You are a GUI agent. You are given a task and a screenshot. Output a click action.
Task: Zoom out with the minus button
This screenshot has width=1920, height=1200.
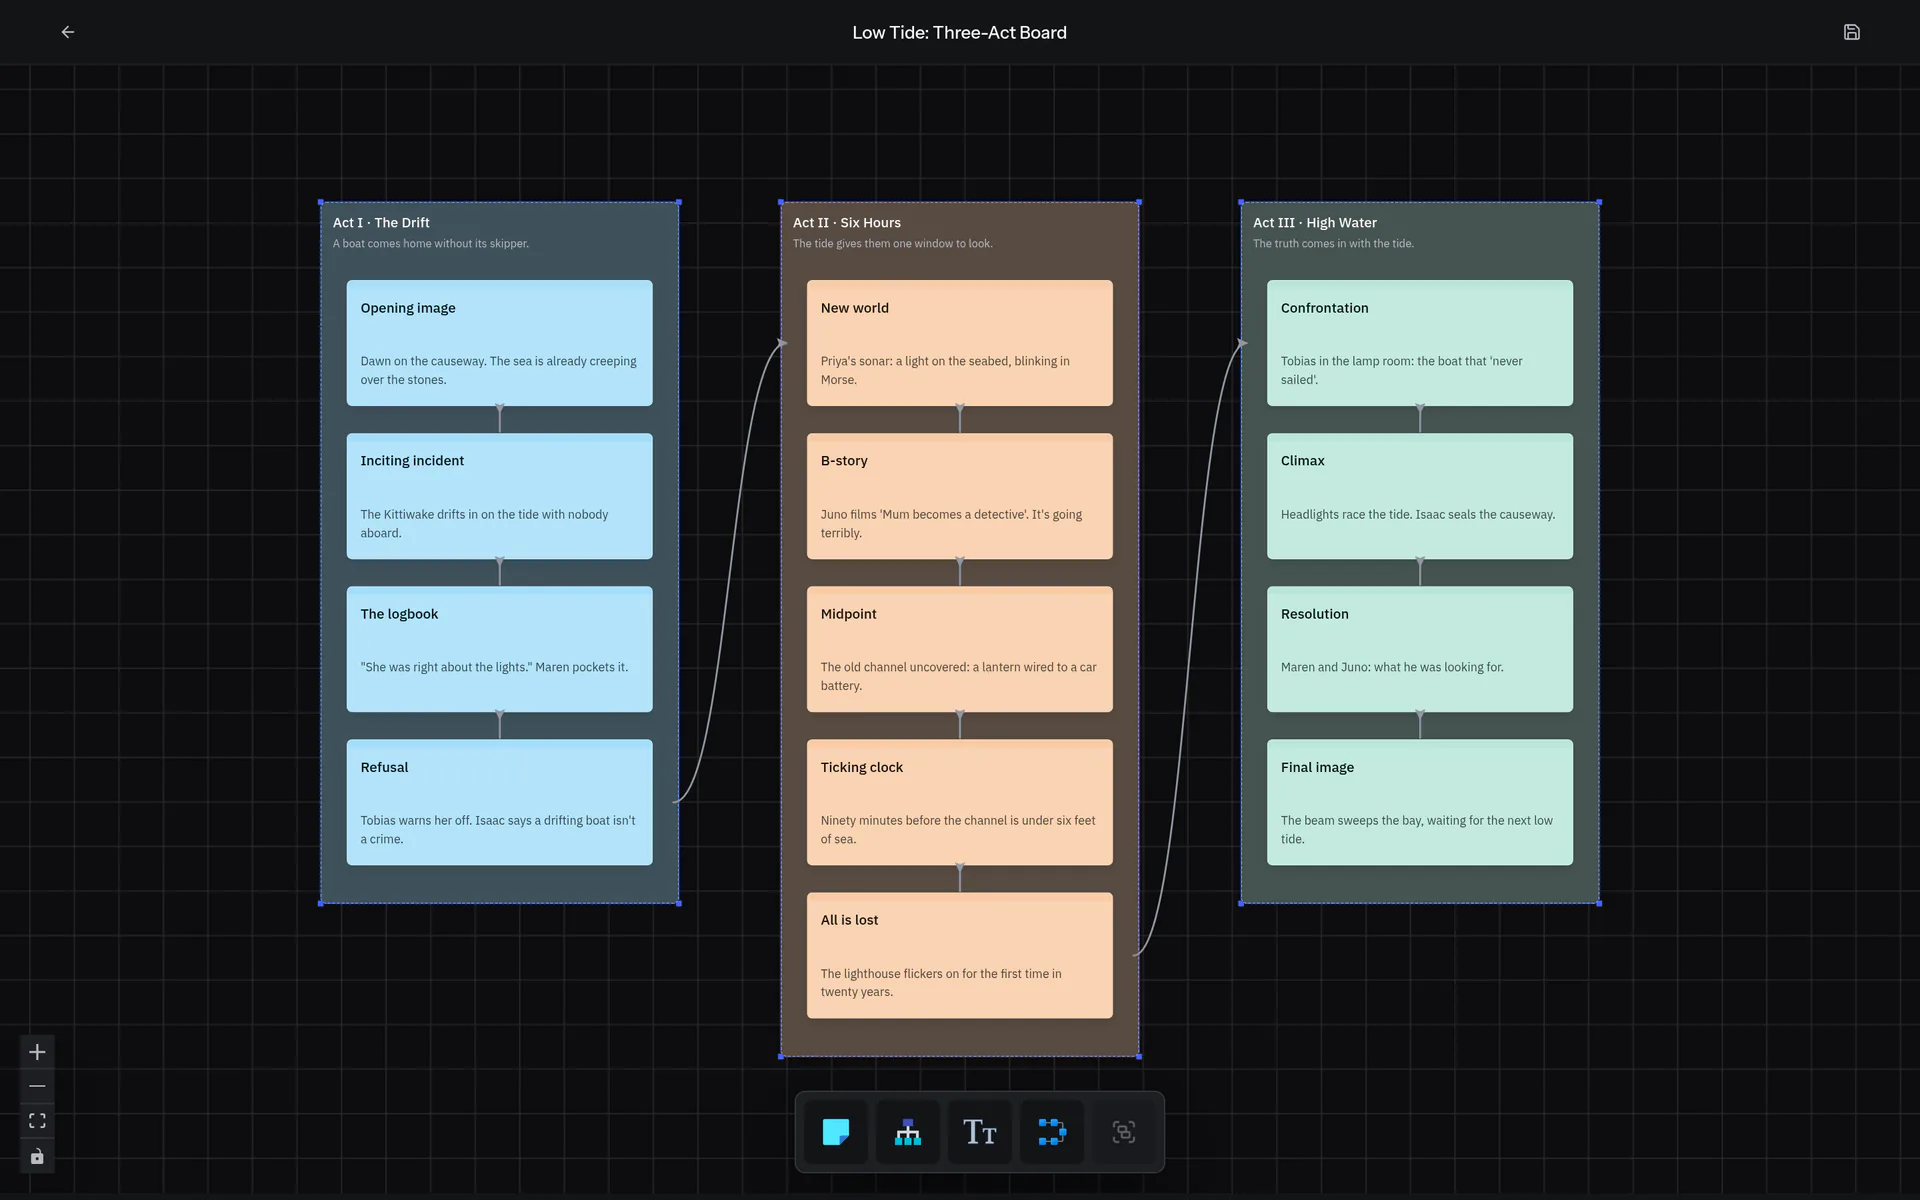coord(37,1086)
